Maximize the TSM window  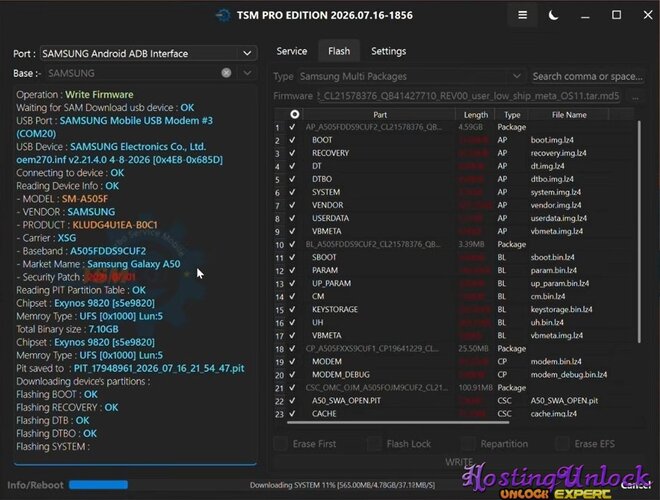point(616,15)
